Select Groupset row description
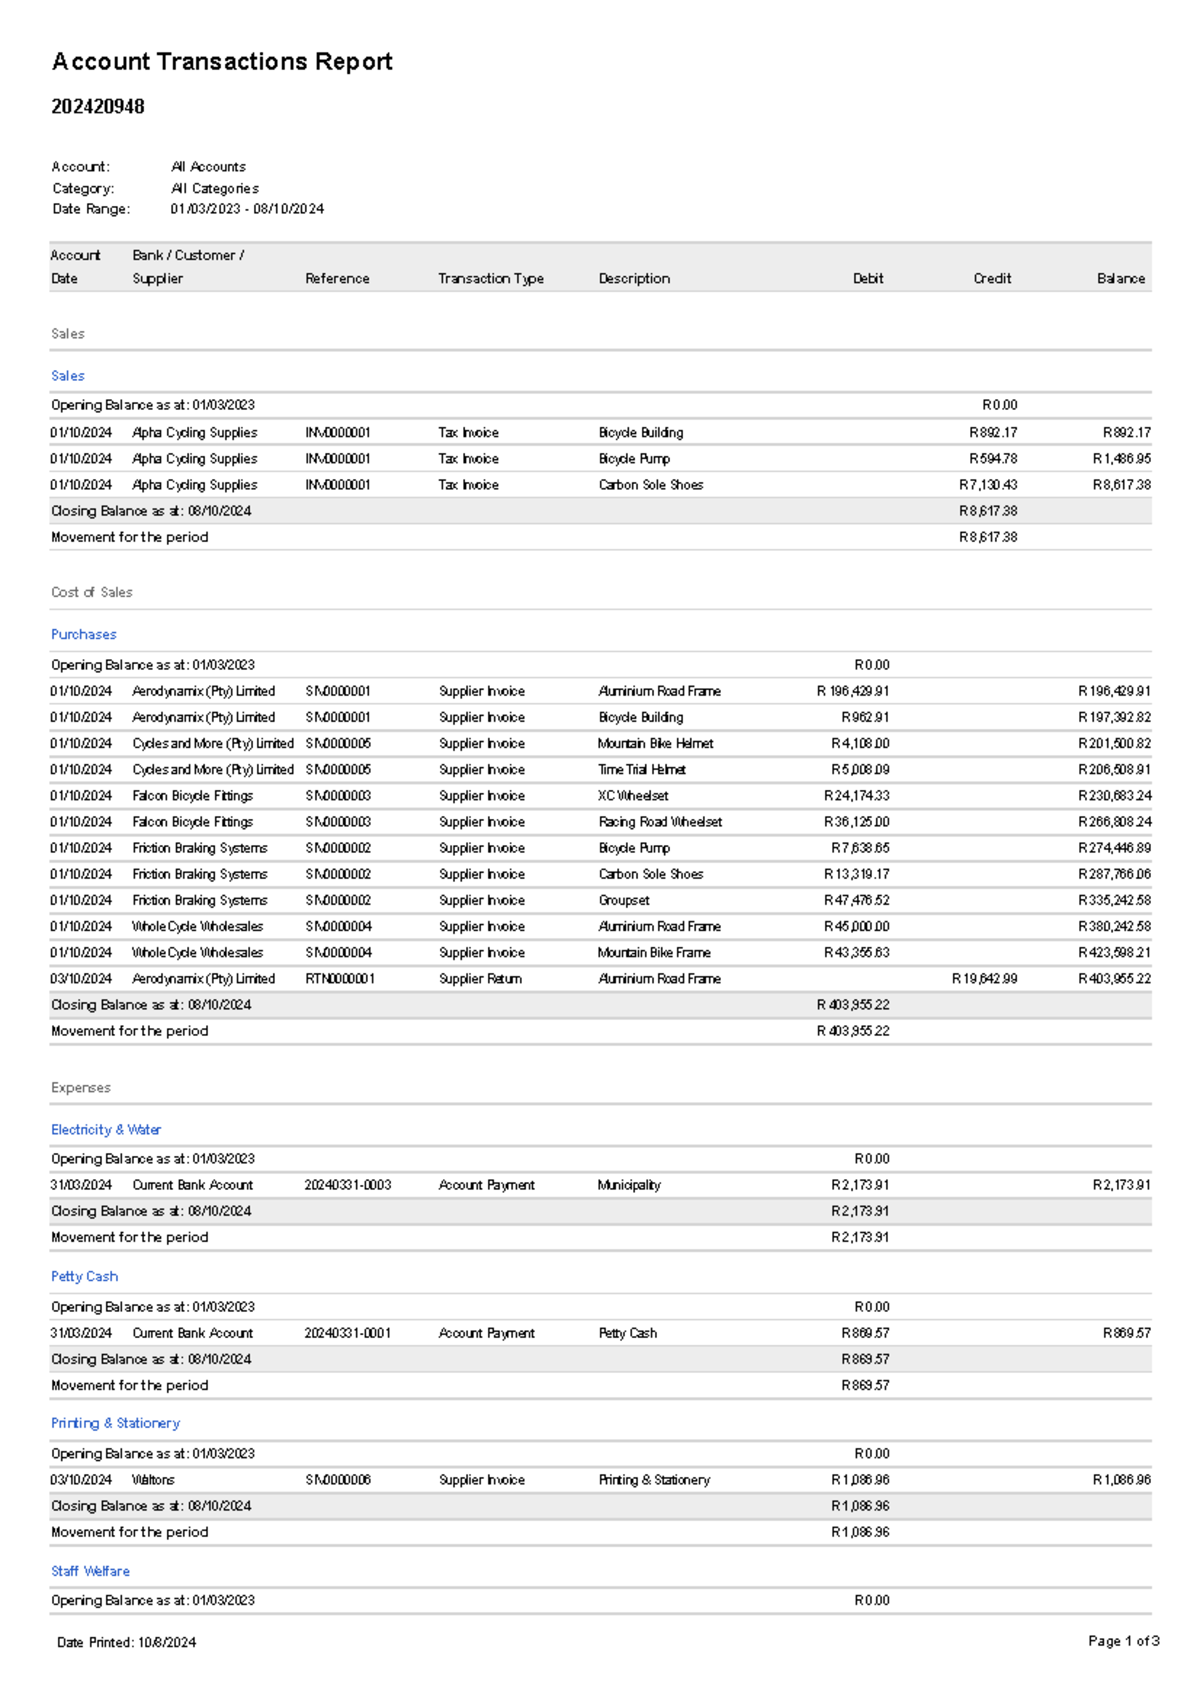The width and height of the screenshot is (1200, 1698). click(x=624, y=900)
